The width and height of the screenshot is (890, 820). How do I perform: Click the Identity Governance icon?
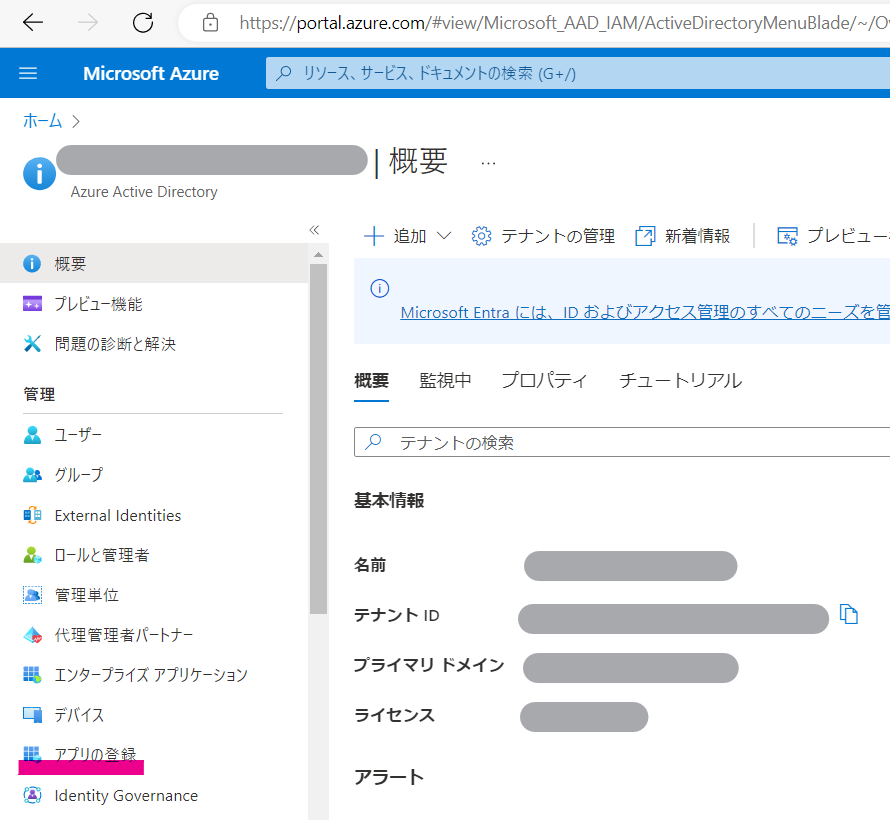(32, 796)
